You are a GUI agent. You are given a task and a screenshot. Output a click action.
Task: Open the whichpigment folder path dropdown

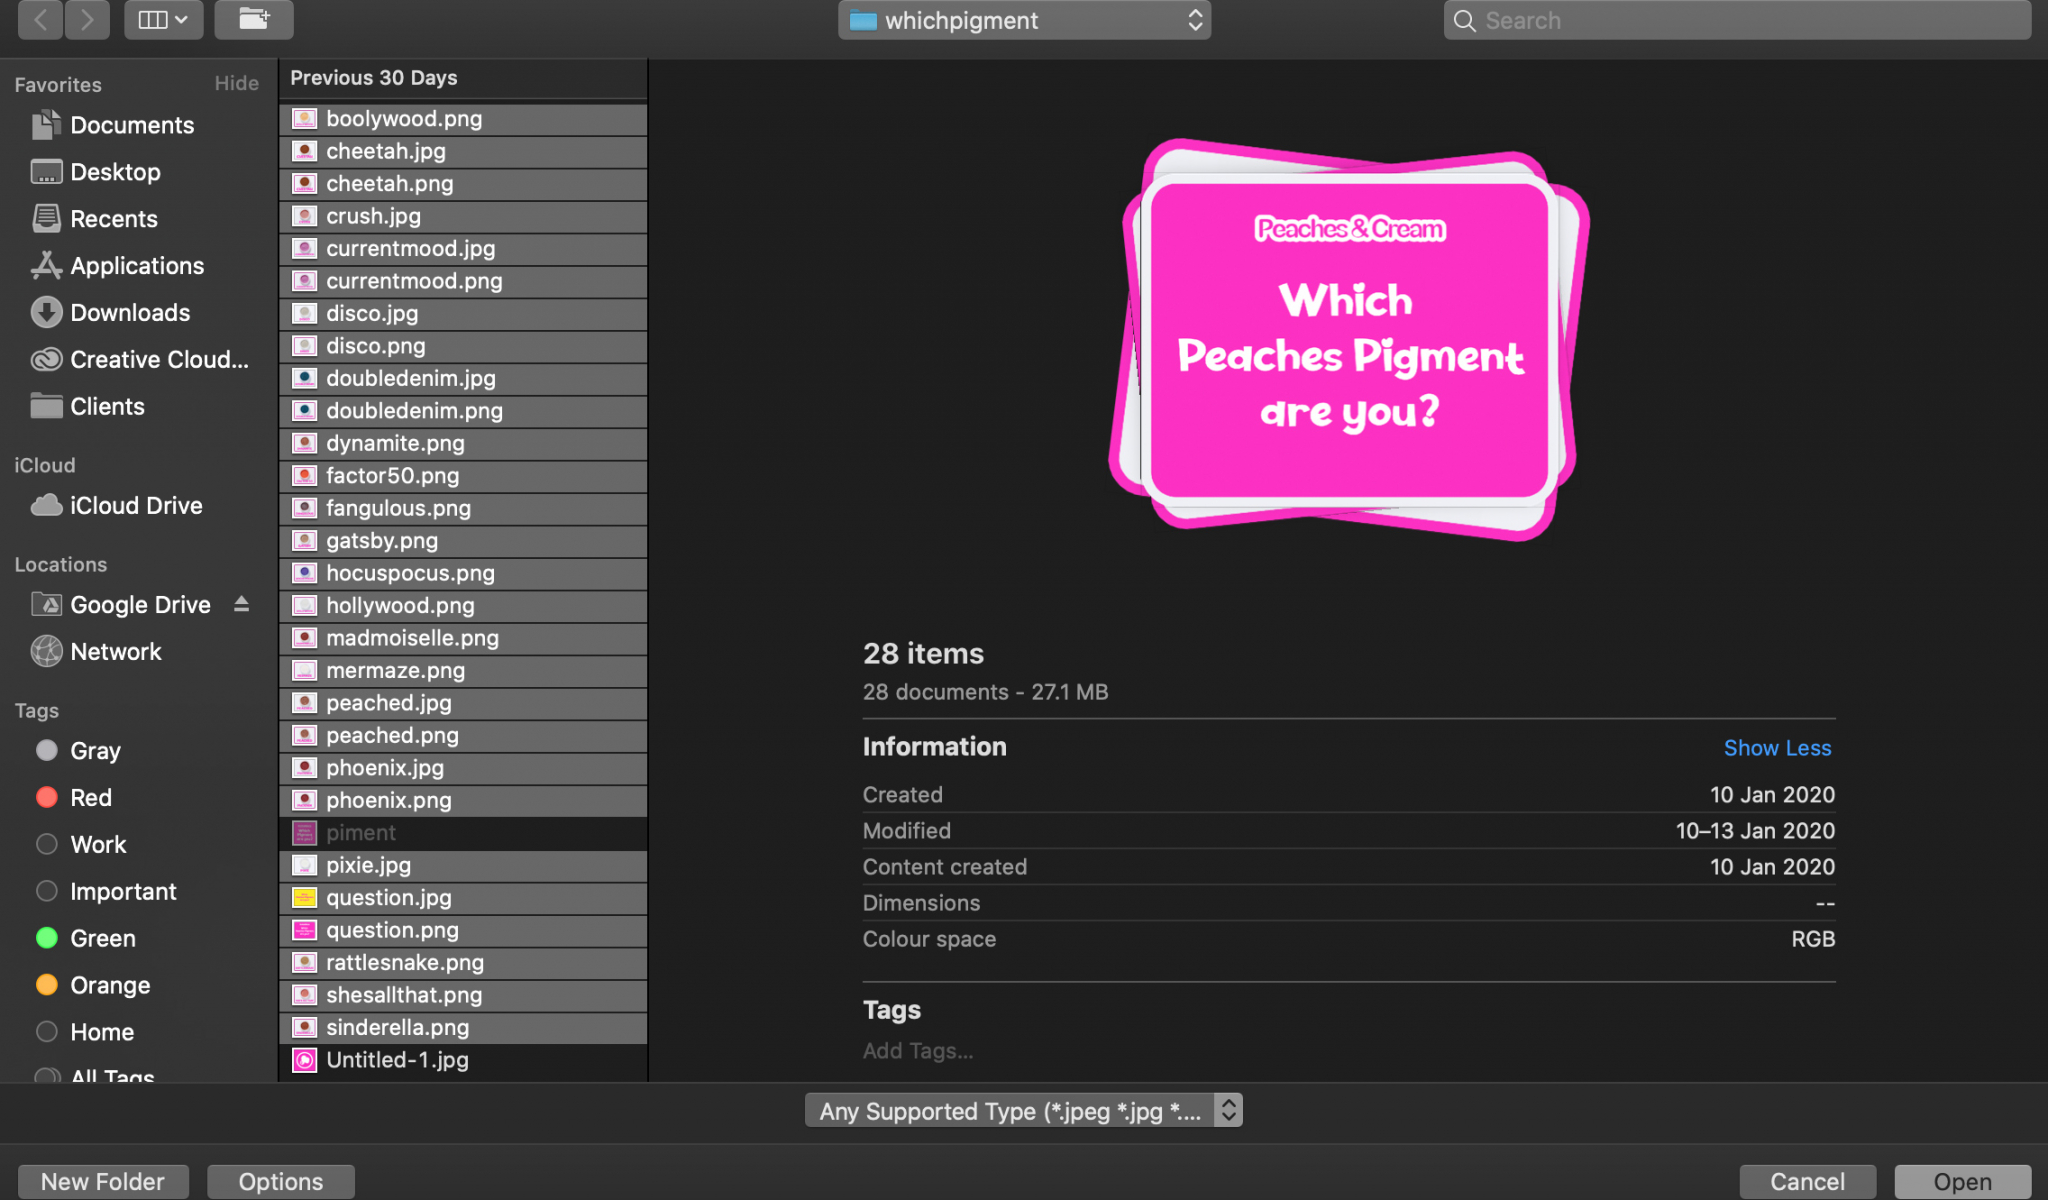pyautogui.click(x=1024, y=20)
